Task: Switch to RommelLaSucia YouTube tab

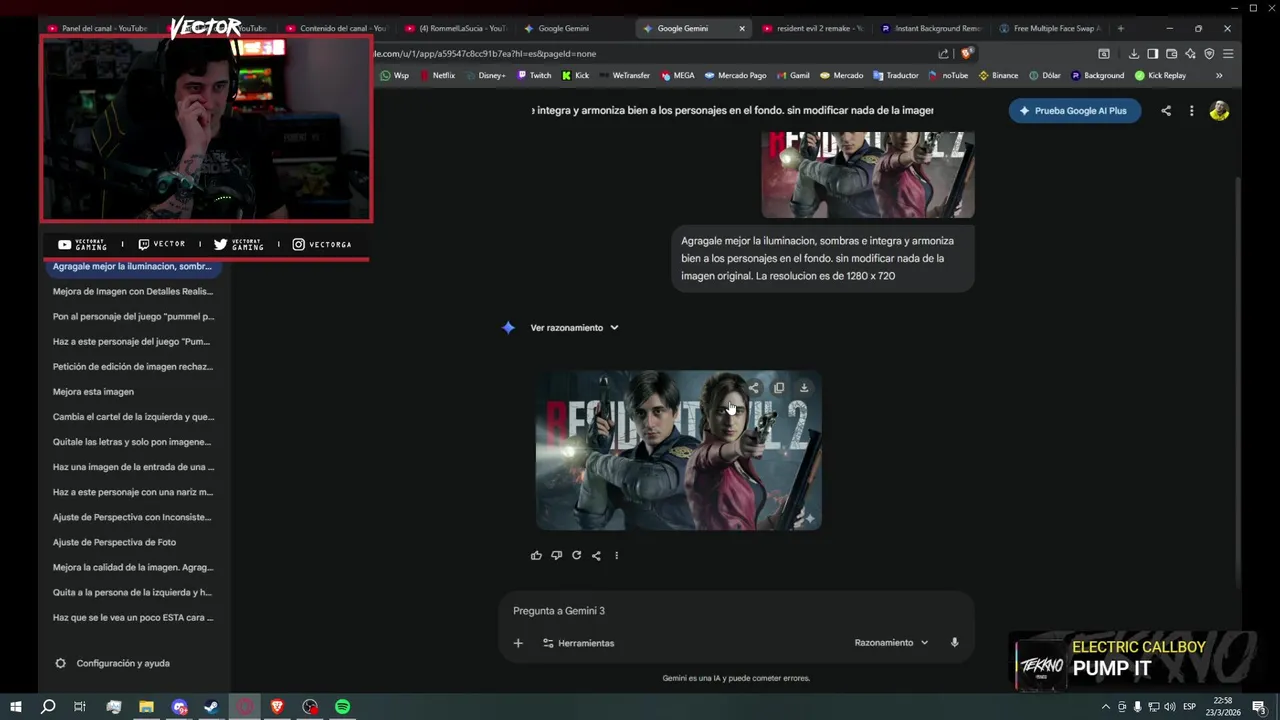Action: 455,28
